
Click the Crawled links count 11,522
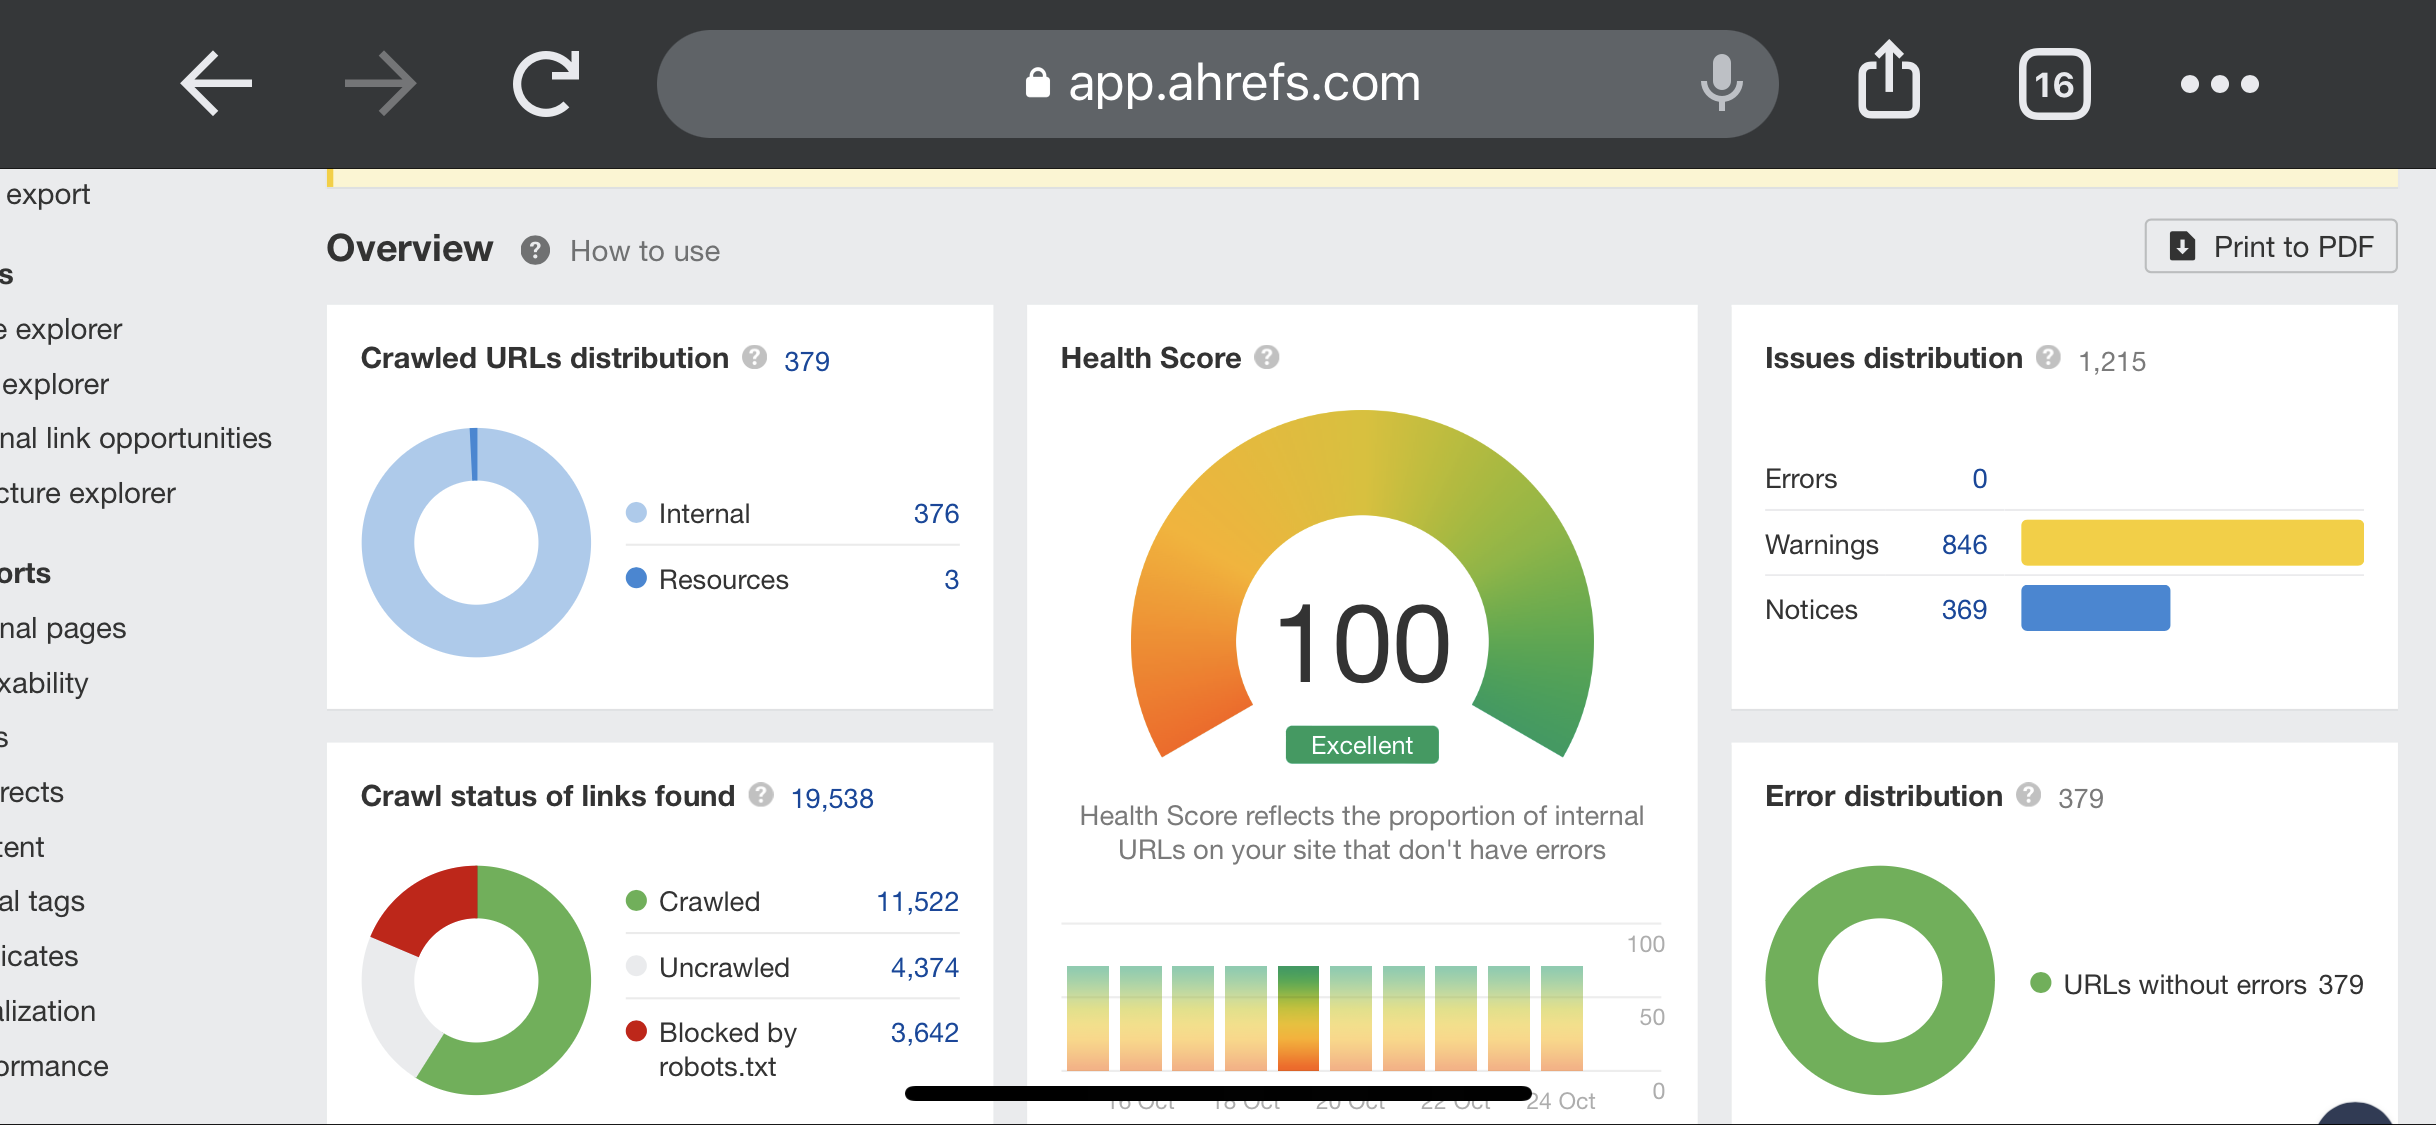[x=917, y=902]
